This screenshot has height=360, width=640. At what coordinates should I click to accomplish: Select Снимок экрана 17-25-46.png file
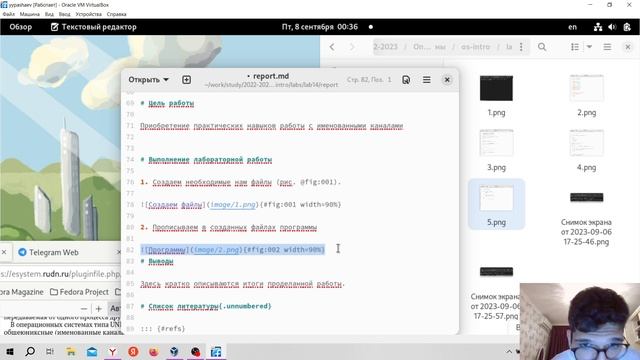click(586, 218)
